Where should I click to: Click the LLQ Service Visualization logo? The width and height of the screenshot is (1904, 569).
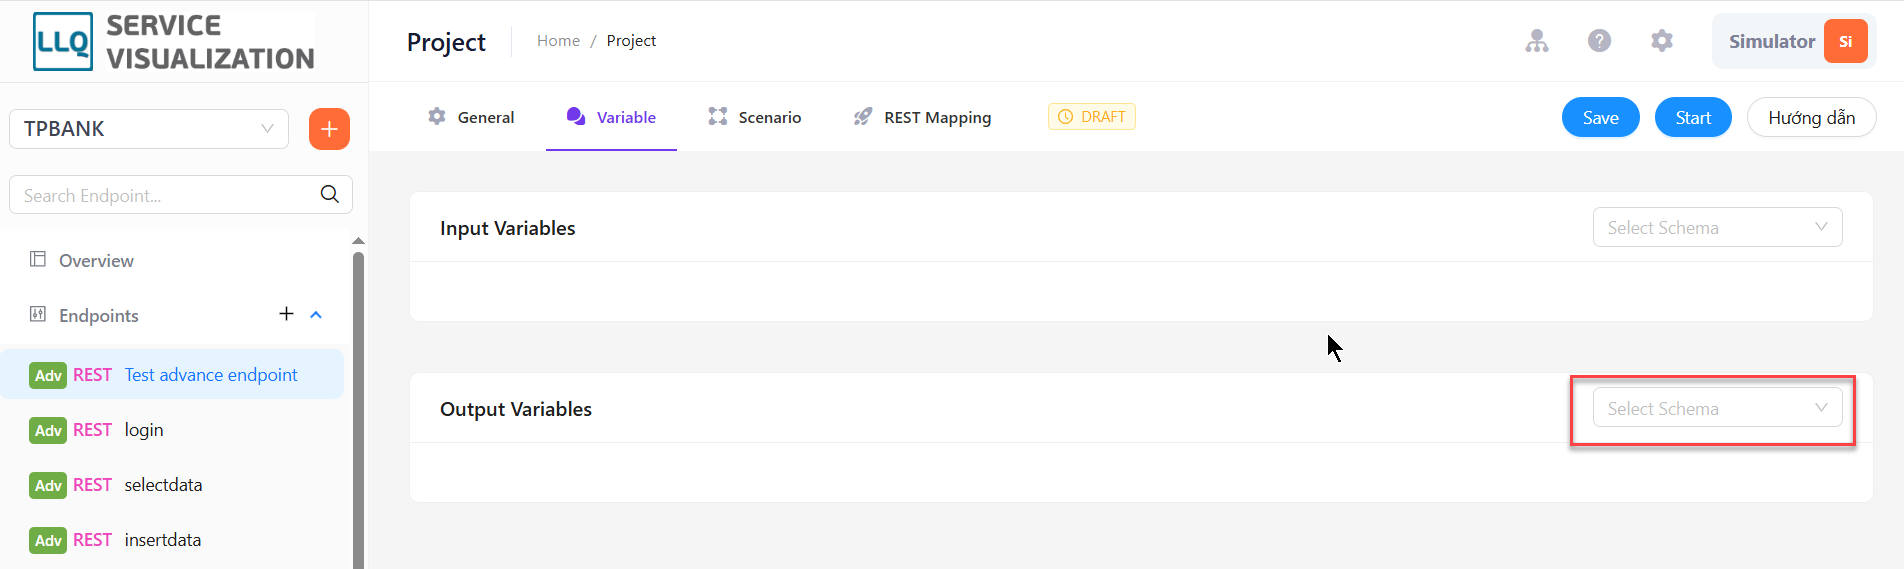coord(174,42)
